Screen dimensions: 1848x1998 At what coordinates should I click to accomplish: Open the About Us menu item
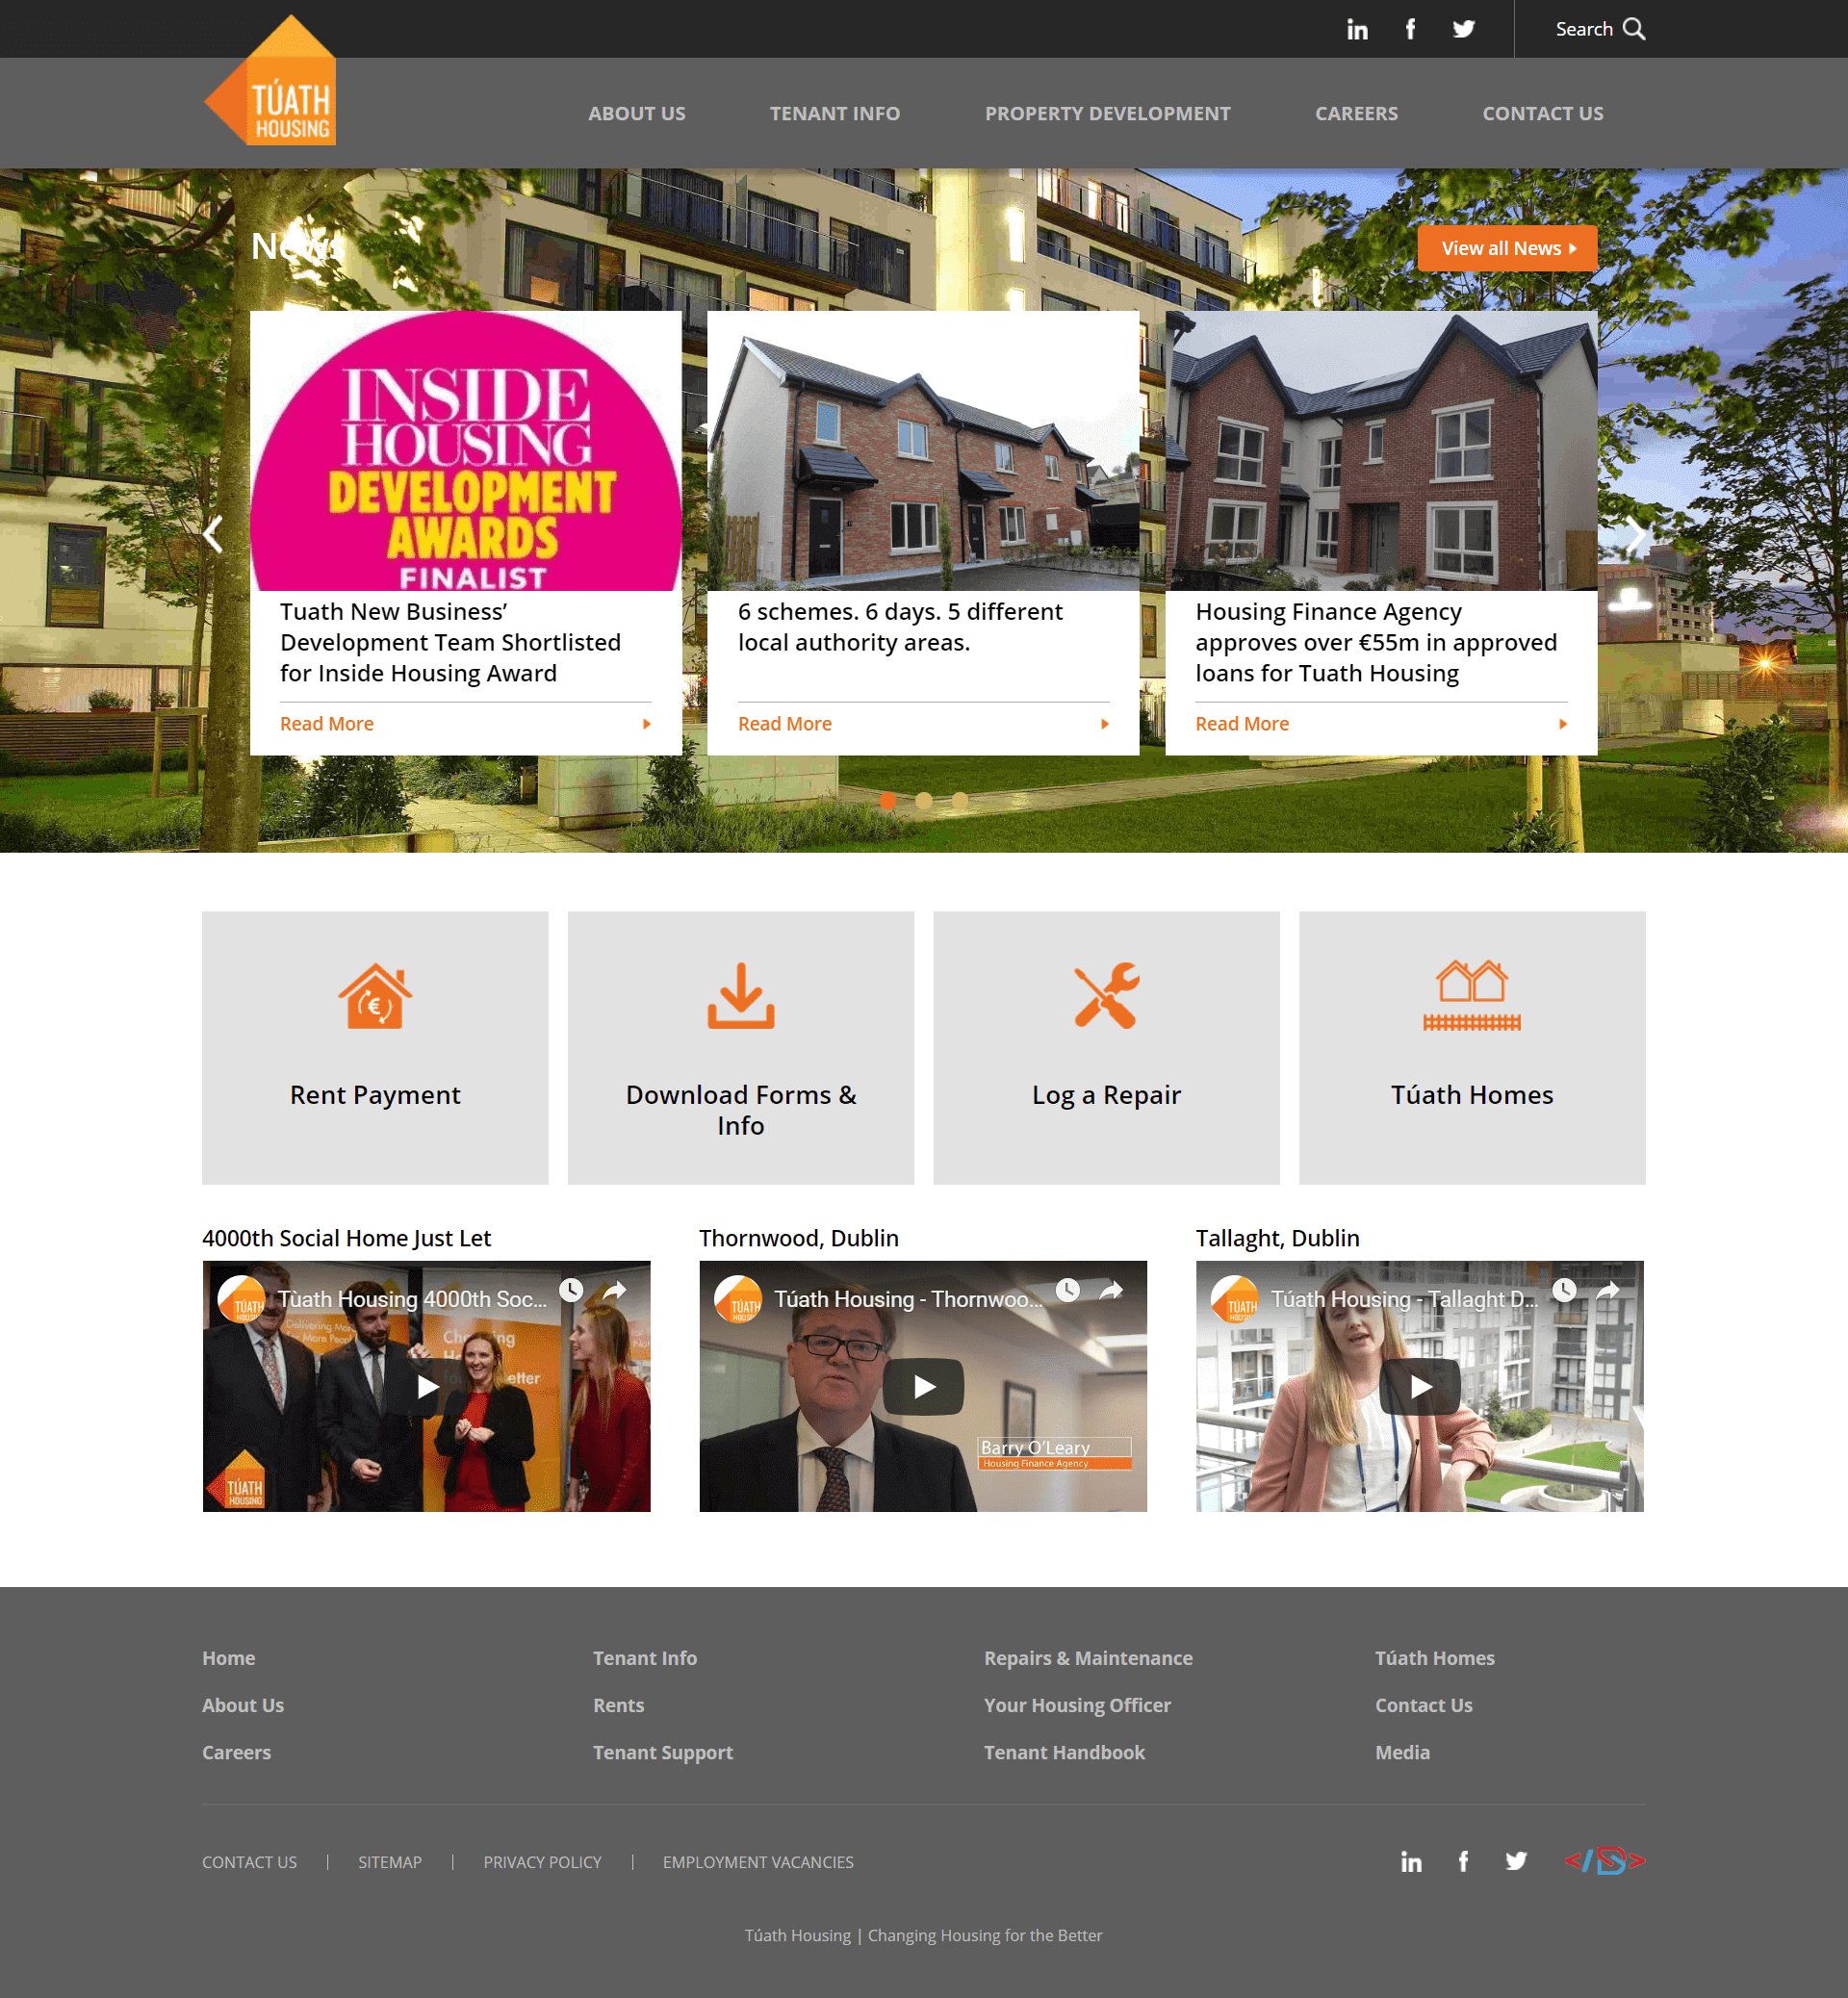click(637, 112)
